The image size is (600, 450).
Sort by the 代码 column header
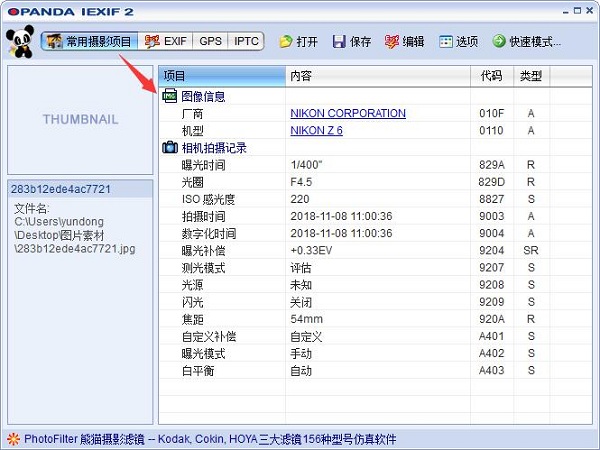[490, 76]
